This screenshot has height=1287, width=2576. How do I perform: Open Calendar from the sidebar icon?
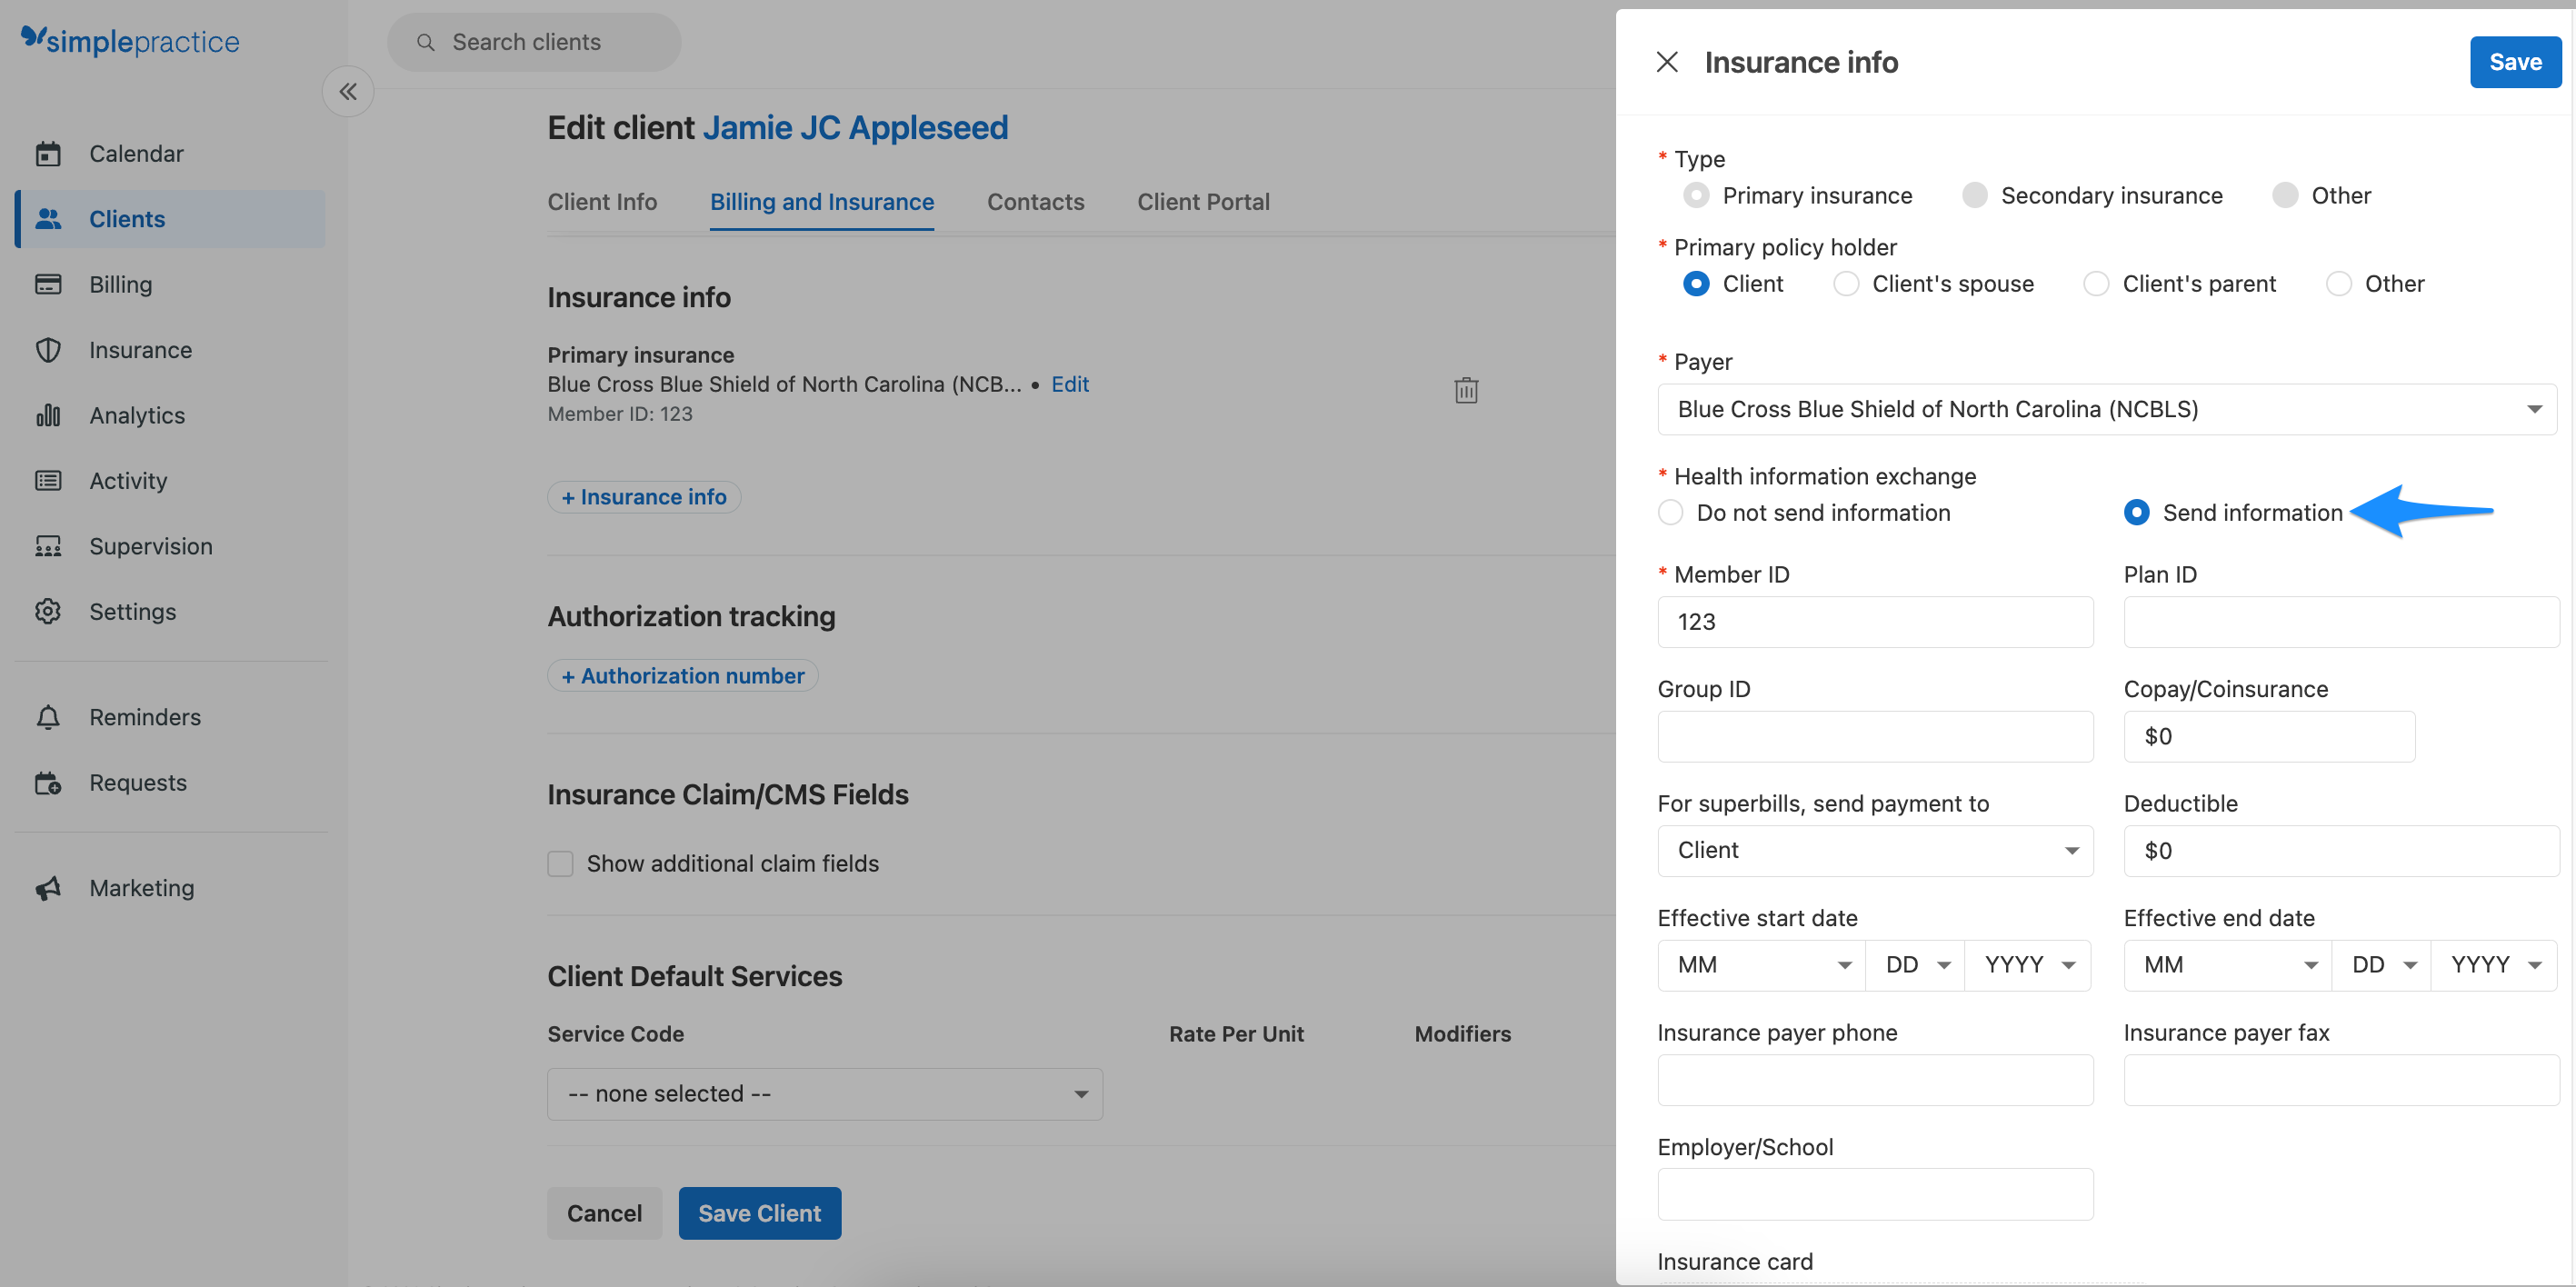pyautogui.click(x=48, y=153)
